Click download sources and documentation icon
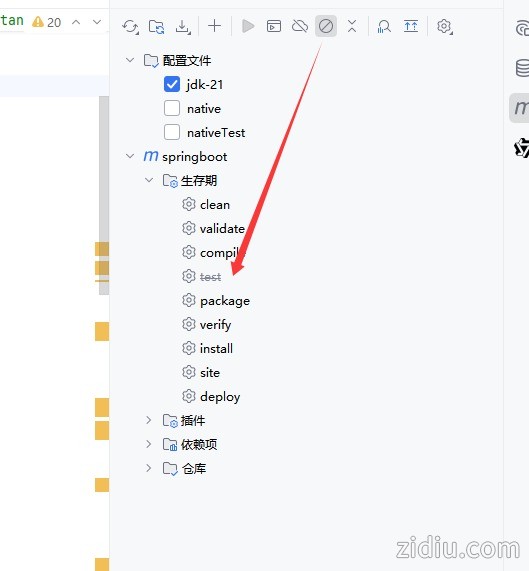 point(183,27)
